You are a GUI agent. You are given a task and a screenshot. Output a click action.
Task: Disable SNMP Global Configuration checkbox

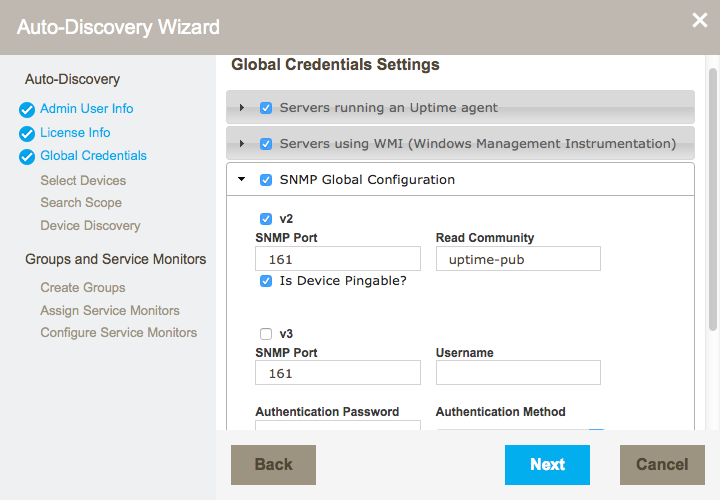(266, 181)
